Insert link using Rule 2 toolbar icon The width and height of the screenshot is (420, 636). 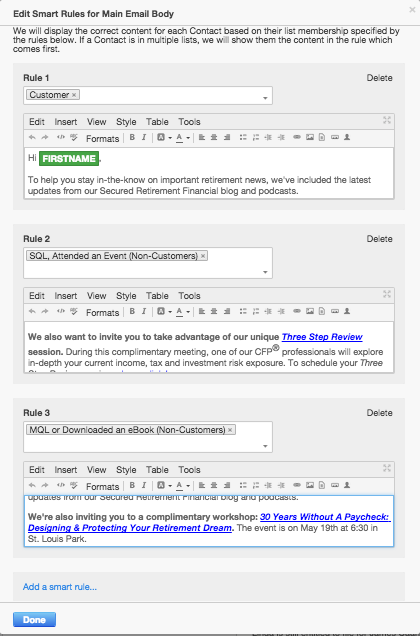pos(297,312)
